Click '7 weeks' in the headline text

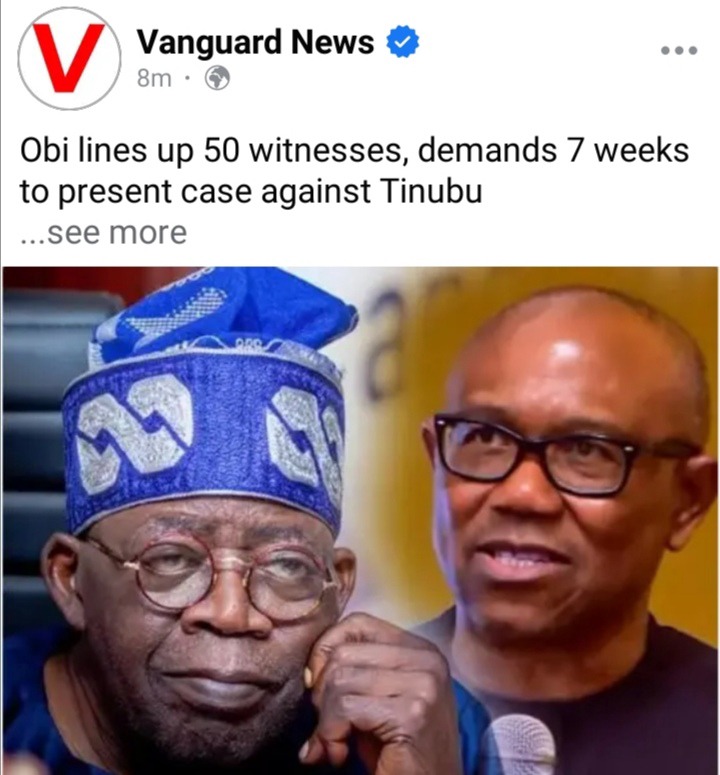pyautogui.click(x=628, y=150)
